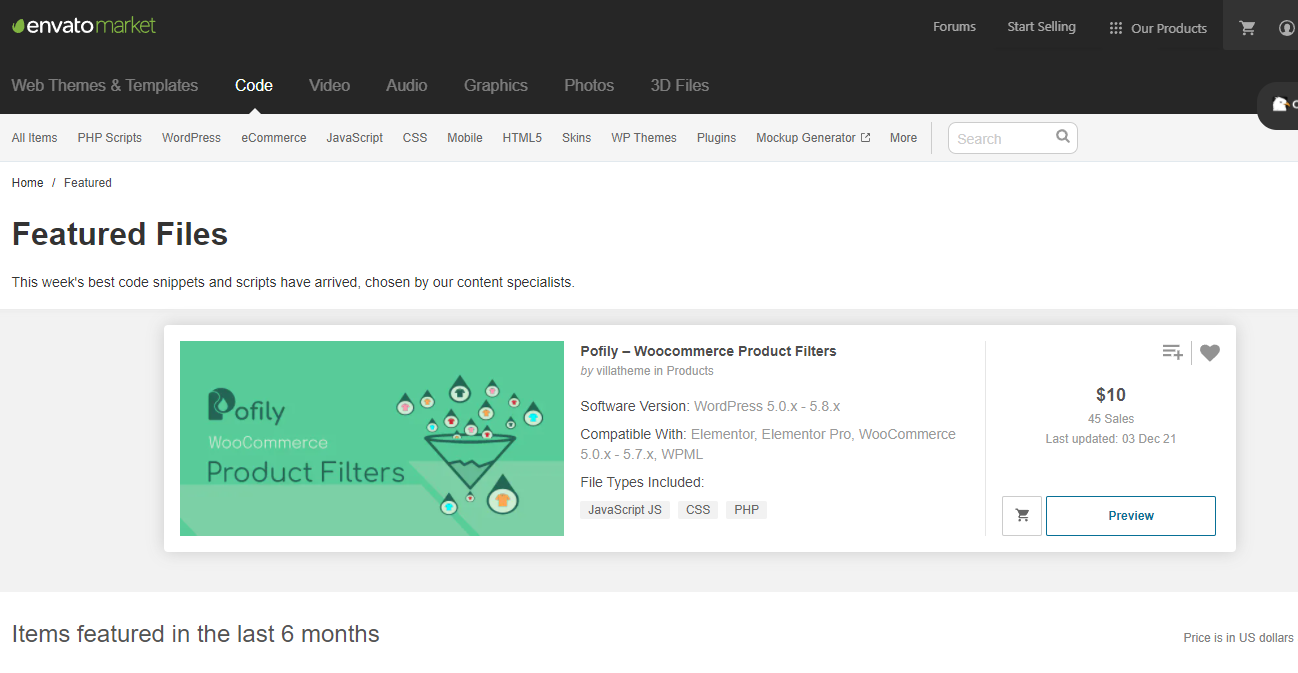
Task: Expand the More menu
Action: pos(903,138)
